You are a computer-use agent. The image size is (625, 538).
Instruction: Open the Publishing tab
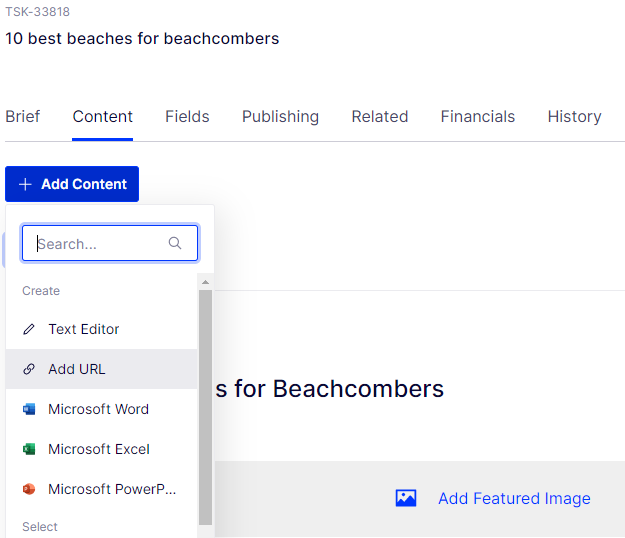(x=280, y=116)
